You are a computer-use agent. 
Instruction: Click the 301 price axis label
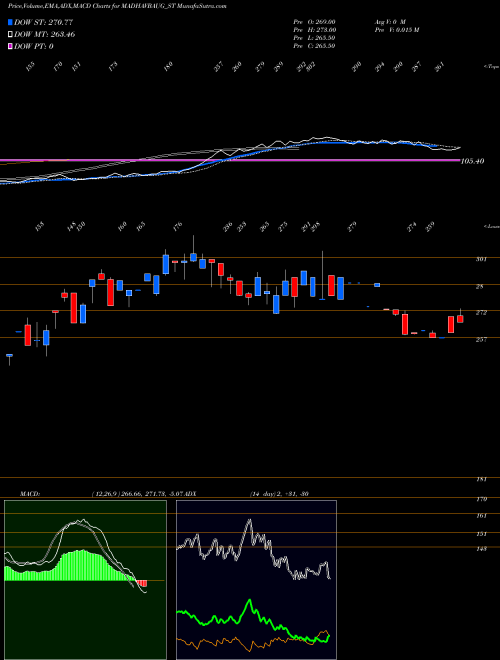tap(481, 259)
